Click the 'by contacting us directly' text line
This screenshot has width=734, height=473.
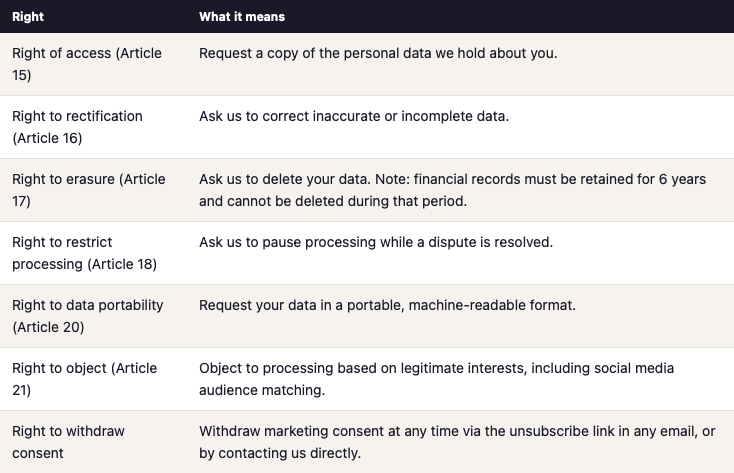280,453
